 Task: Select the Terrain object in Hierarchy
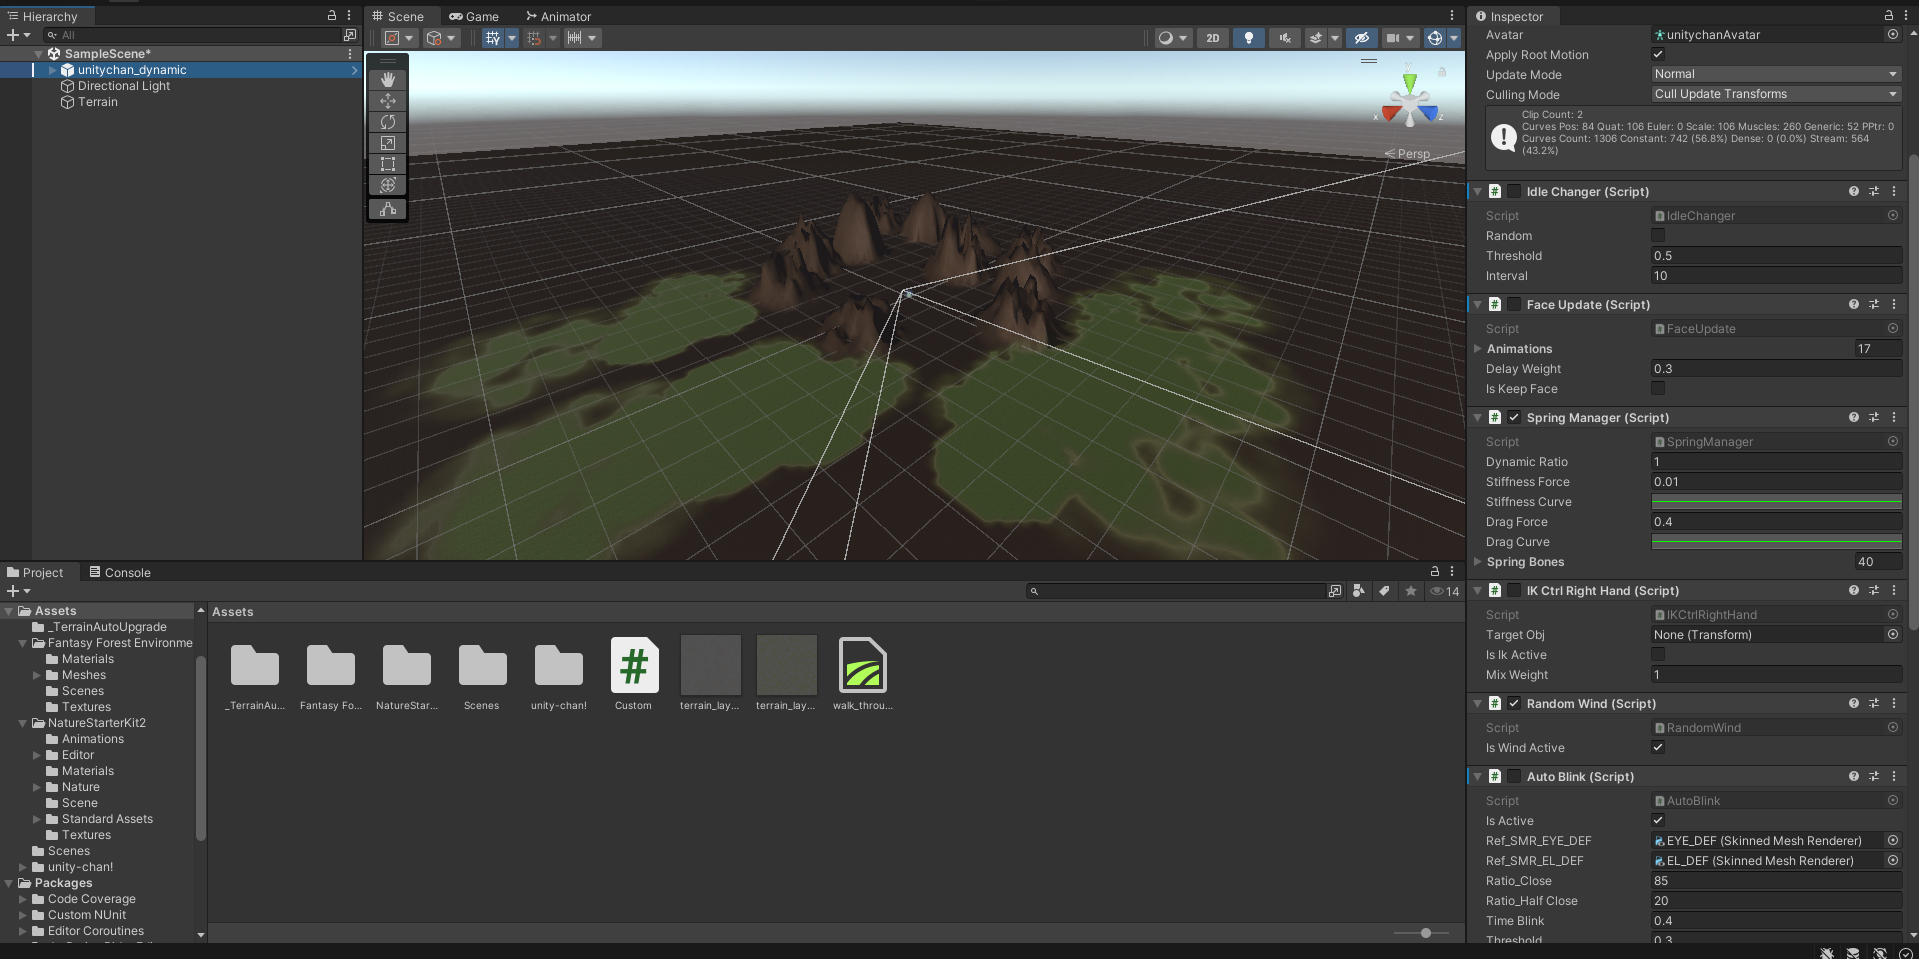click(x=97, y=102)
